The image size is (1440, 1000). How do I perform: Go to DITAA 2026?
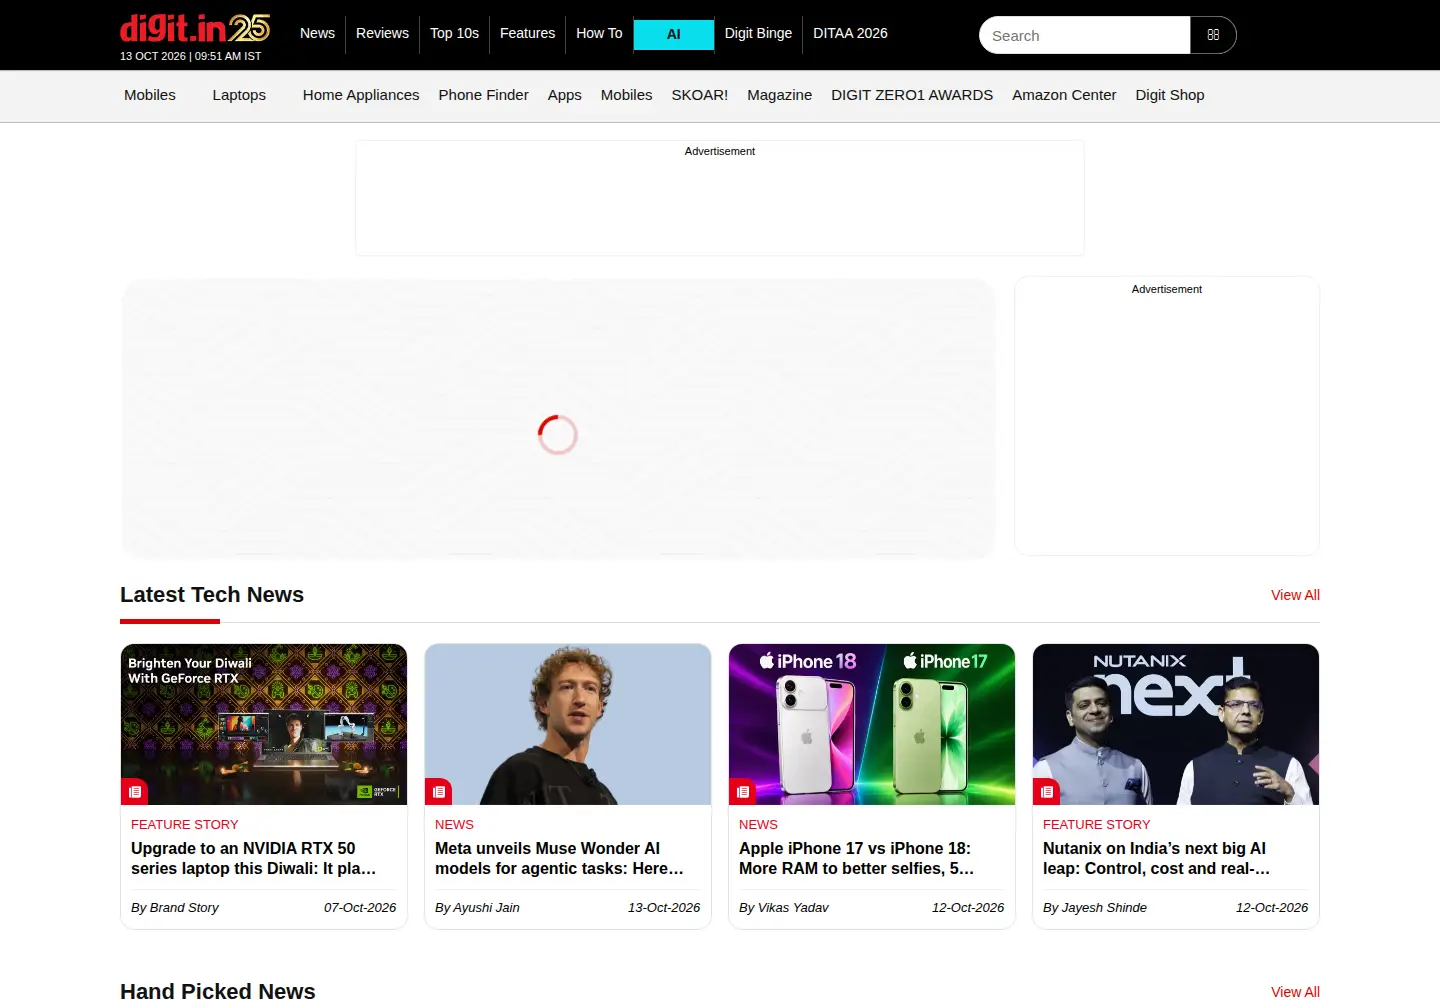point(850,33)
